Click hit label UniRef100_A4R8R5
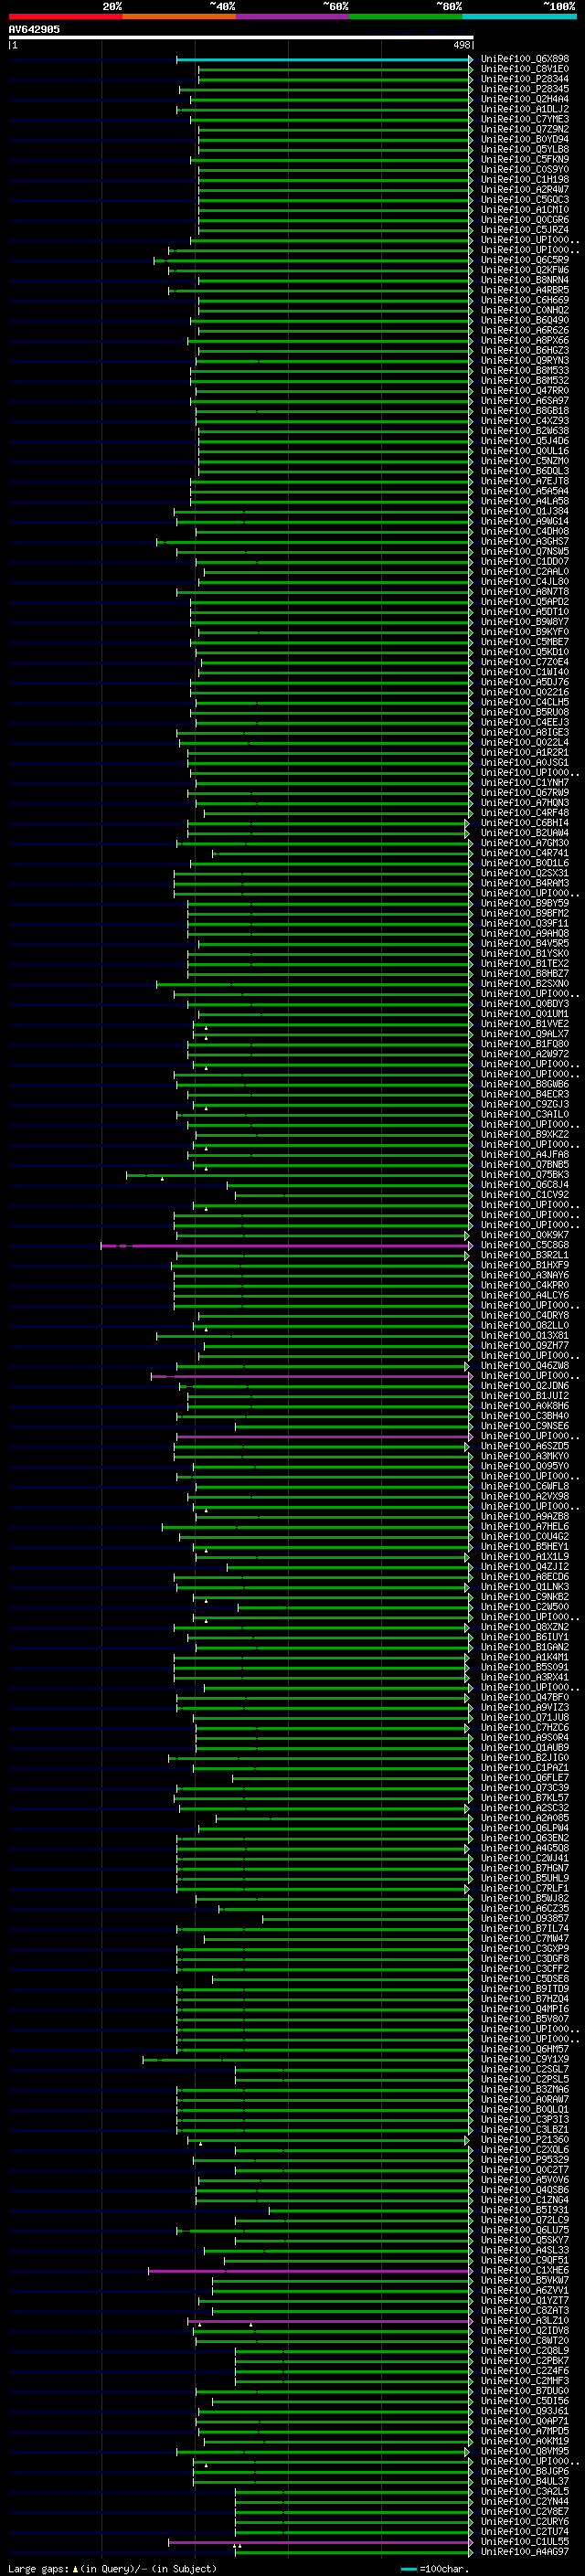Screen dimensions: 585x2576 pos(525,290)
